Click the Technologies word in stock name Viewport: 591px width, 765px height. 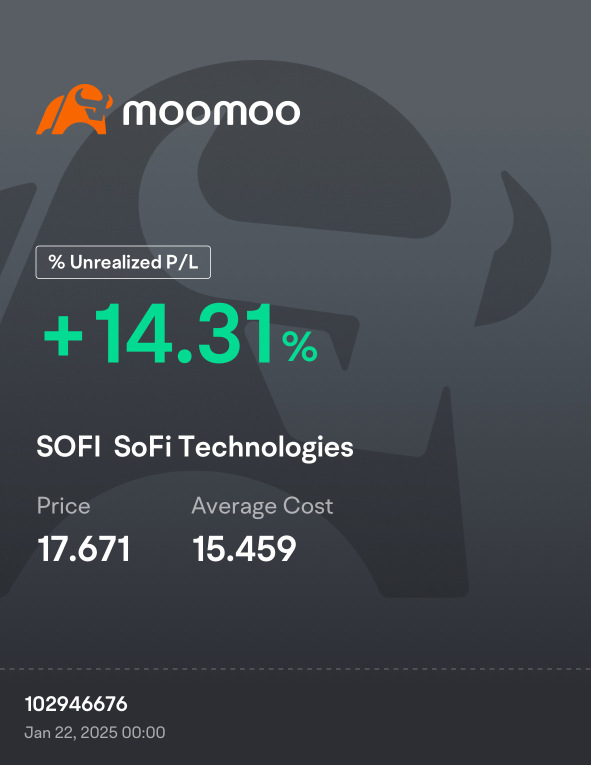[x=266, y=447]
